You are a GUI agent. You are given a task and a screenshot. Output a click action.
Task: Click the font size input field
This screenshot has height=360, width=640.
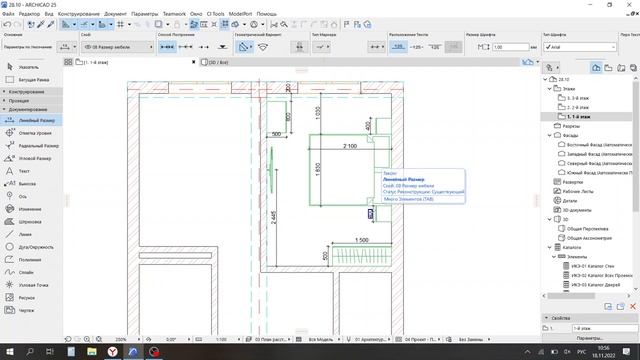coord(510,47)
